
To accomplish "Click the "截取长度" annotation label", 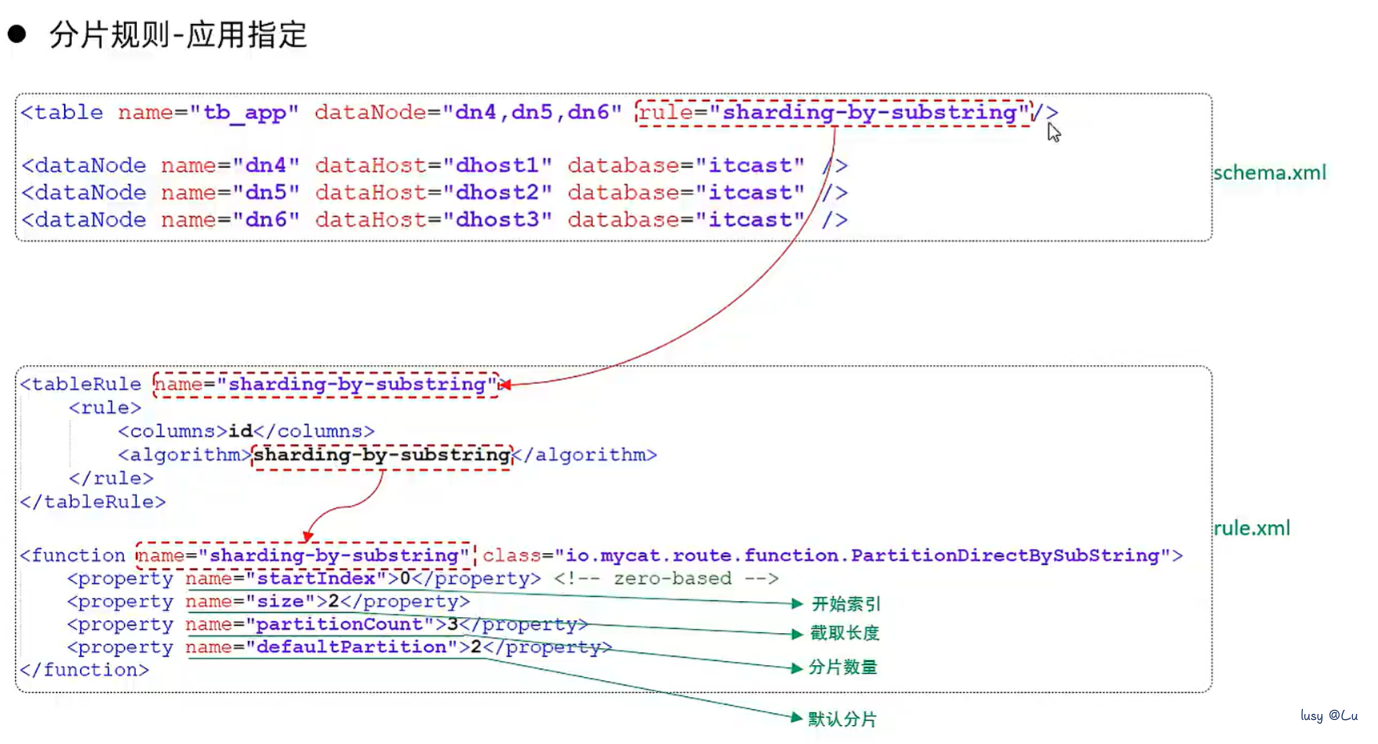I will [845, 633].
